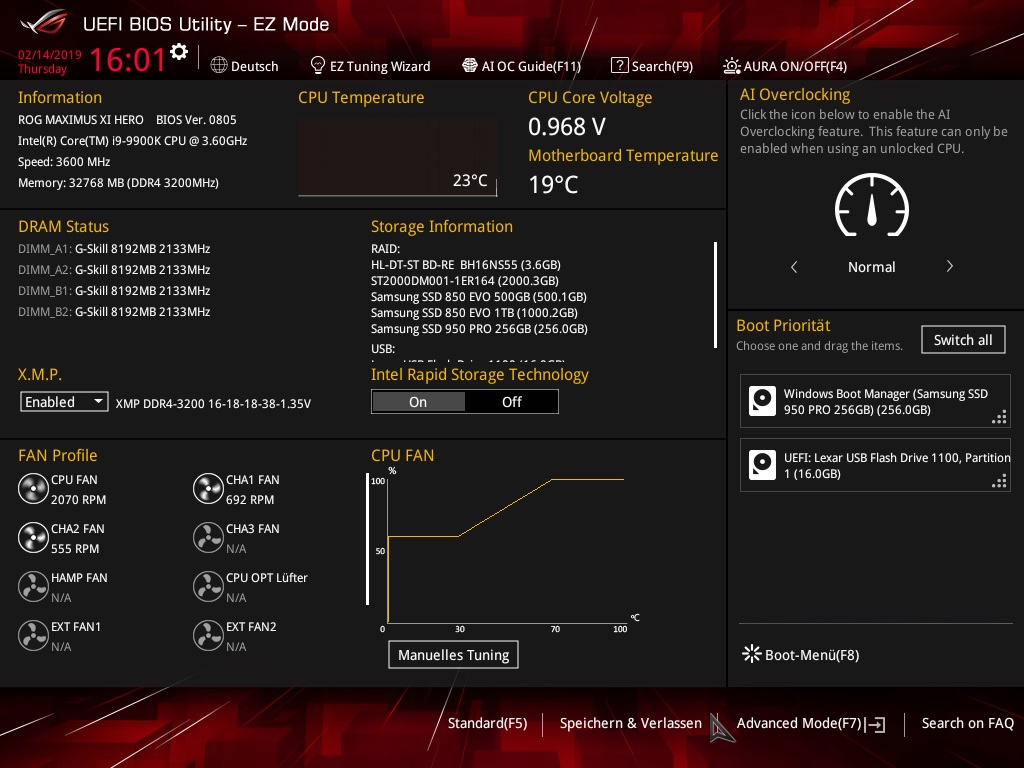This screenshot has width=1024, height=768.
Task: Switch to previous AI Overclocking mode arrow
Action: (794, 266)
